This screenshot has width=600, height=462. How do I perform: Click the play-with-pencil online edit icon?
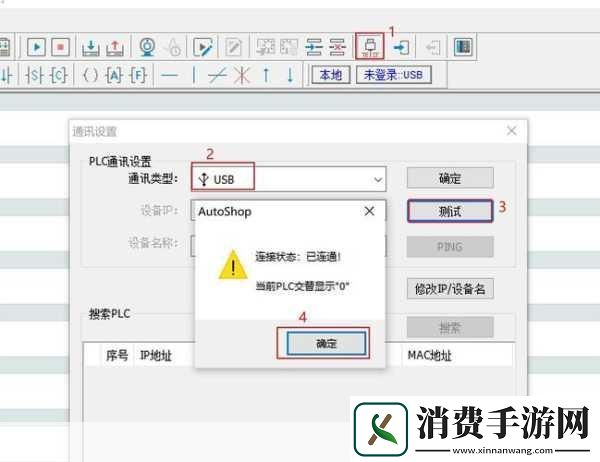point(203,47)
